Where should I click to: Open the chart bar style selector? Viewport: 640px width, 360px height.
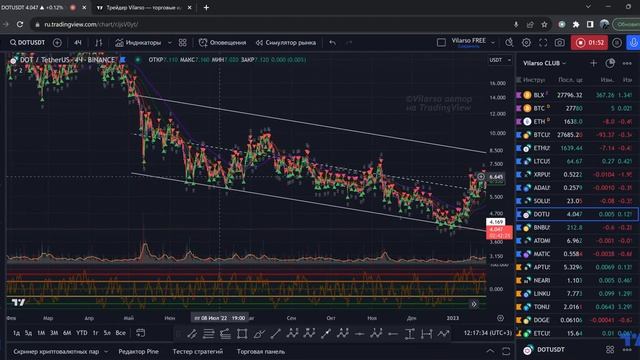98,42
